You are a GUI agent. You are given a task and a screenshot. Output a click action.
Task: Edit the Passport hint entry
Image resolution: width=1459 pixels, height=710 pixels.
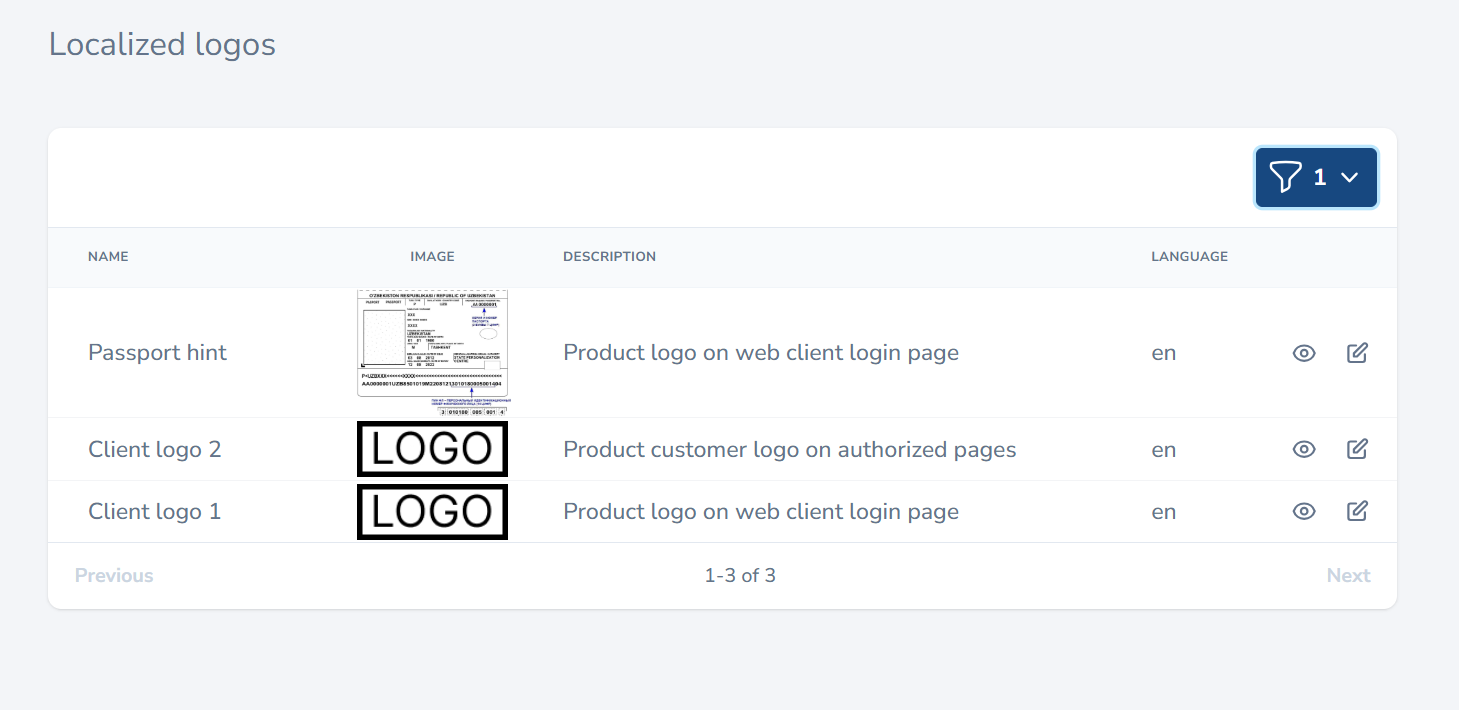click(1357, 353)
